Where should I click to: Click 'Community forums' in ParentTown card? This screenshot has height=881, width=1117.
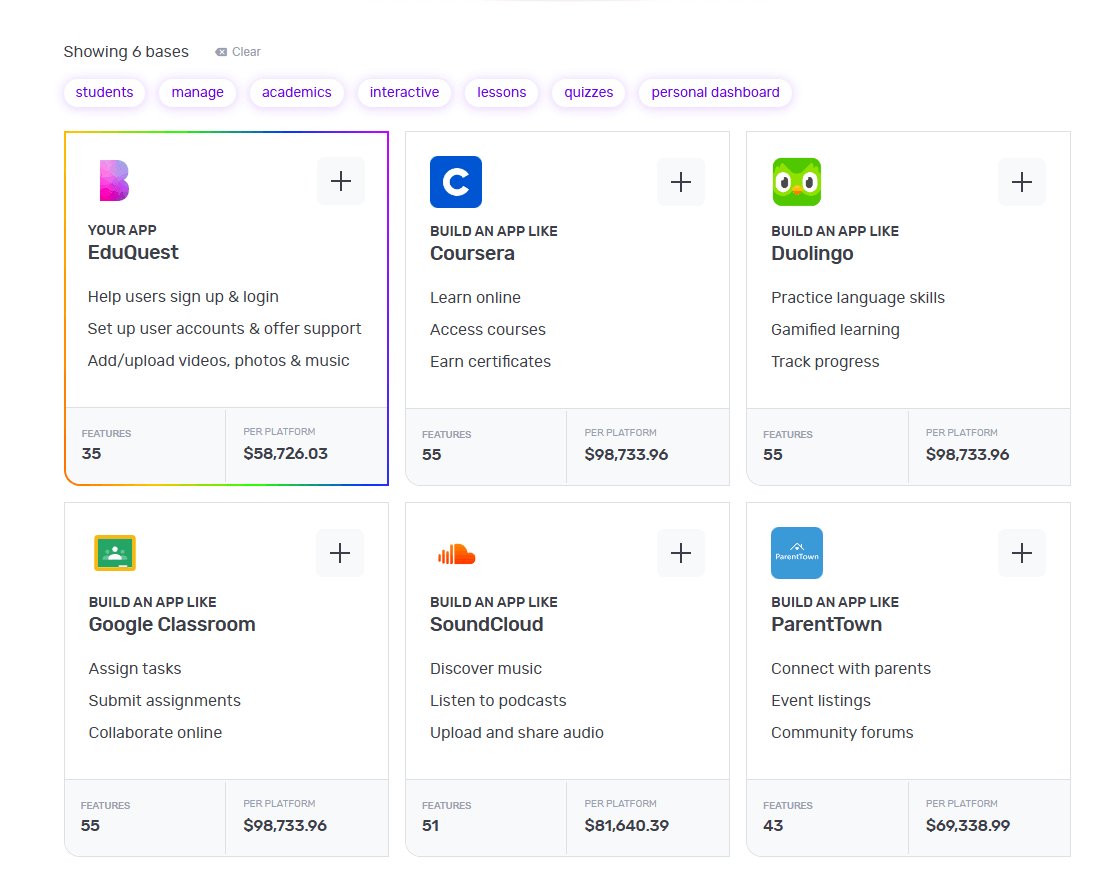842,733
